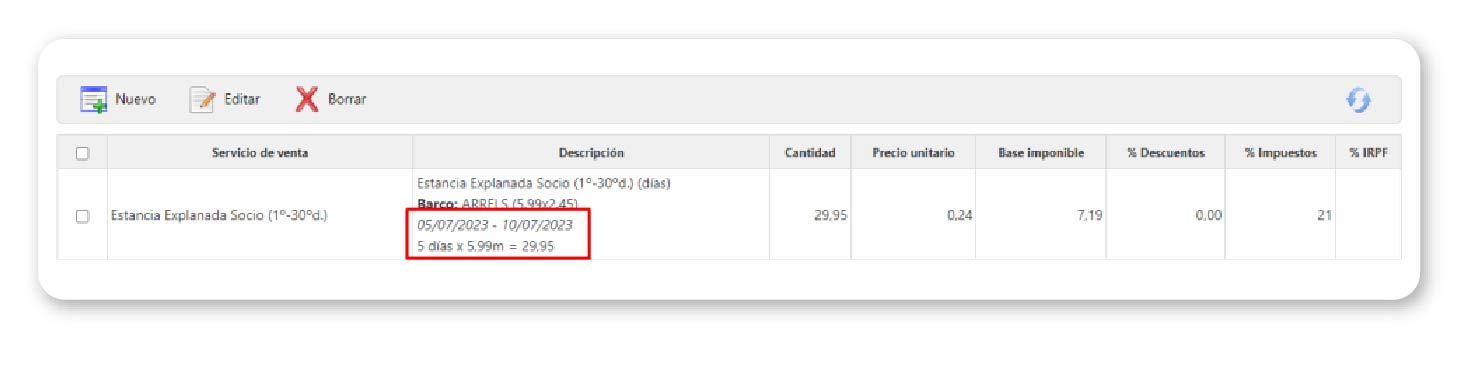Screen dimensions: 1458x367
Task: Click the % Descuentos column header
Action: pos(1165,153)
